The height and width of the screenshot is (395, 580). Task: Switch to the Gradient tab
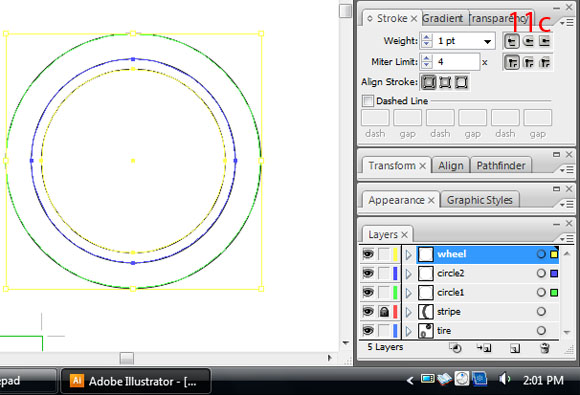(443, 18)
